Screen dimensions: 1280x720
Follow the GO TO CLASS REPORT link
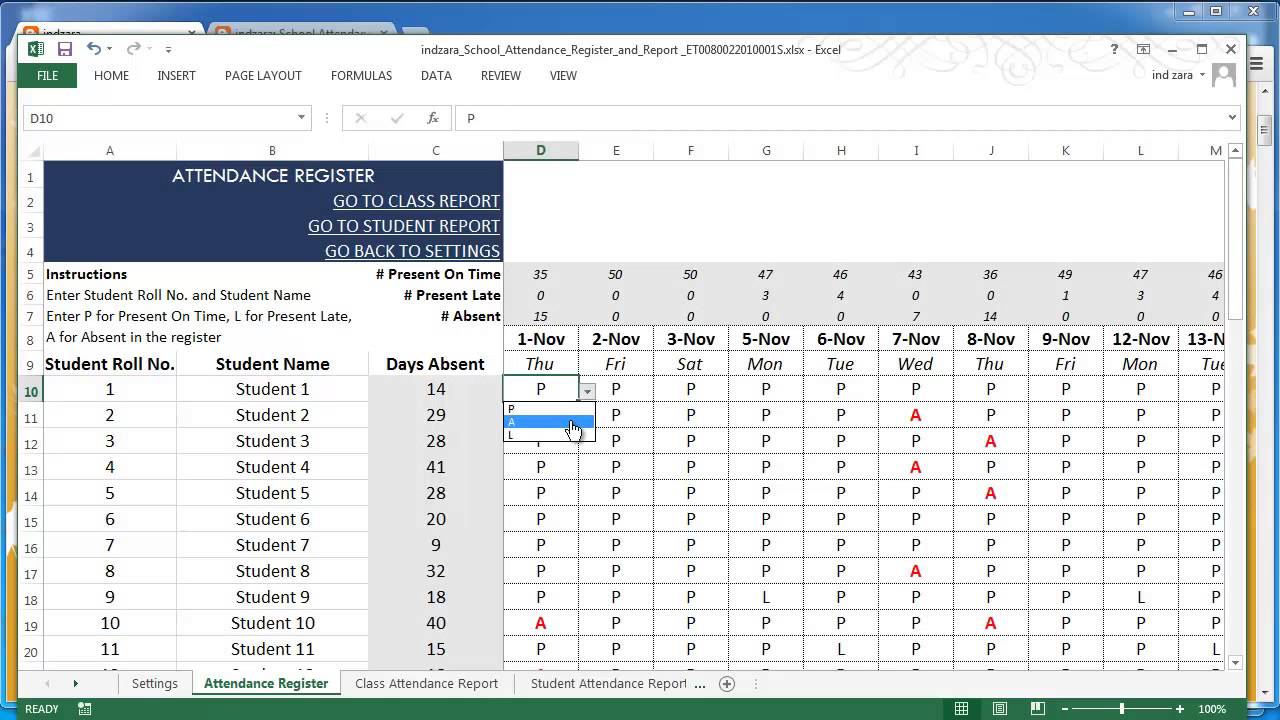pyautogui.click(x=416, y=201)
